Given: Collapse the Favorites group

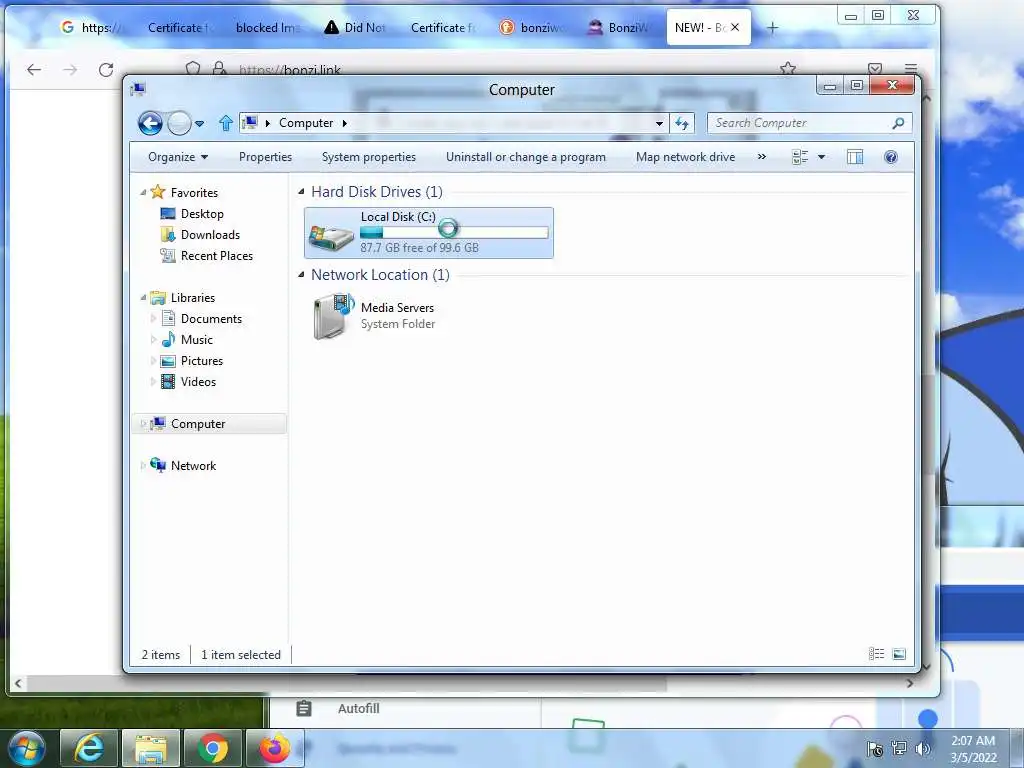Looking at the screenshot, I should click(143, 193).
